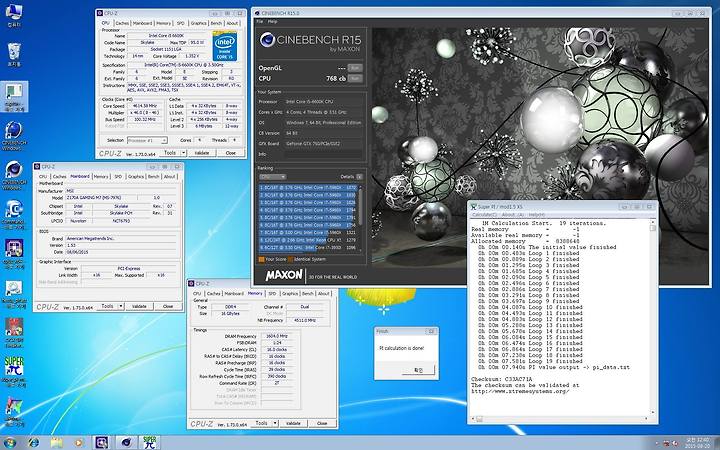This screenshot has width=720, height=450.
Task: Switch to the Super PI taskbar button
Action: [x=149, y=442]
